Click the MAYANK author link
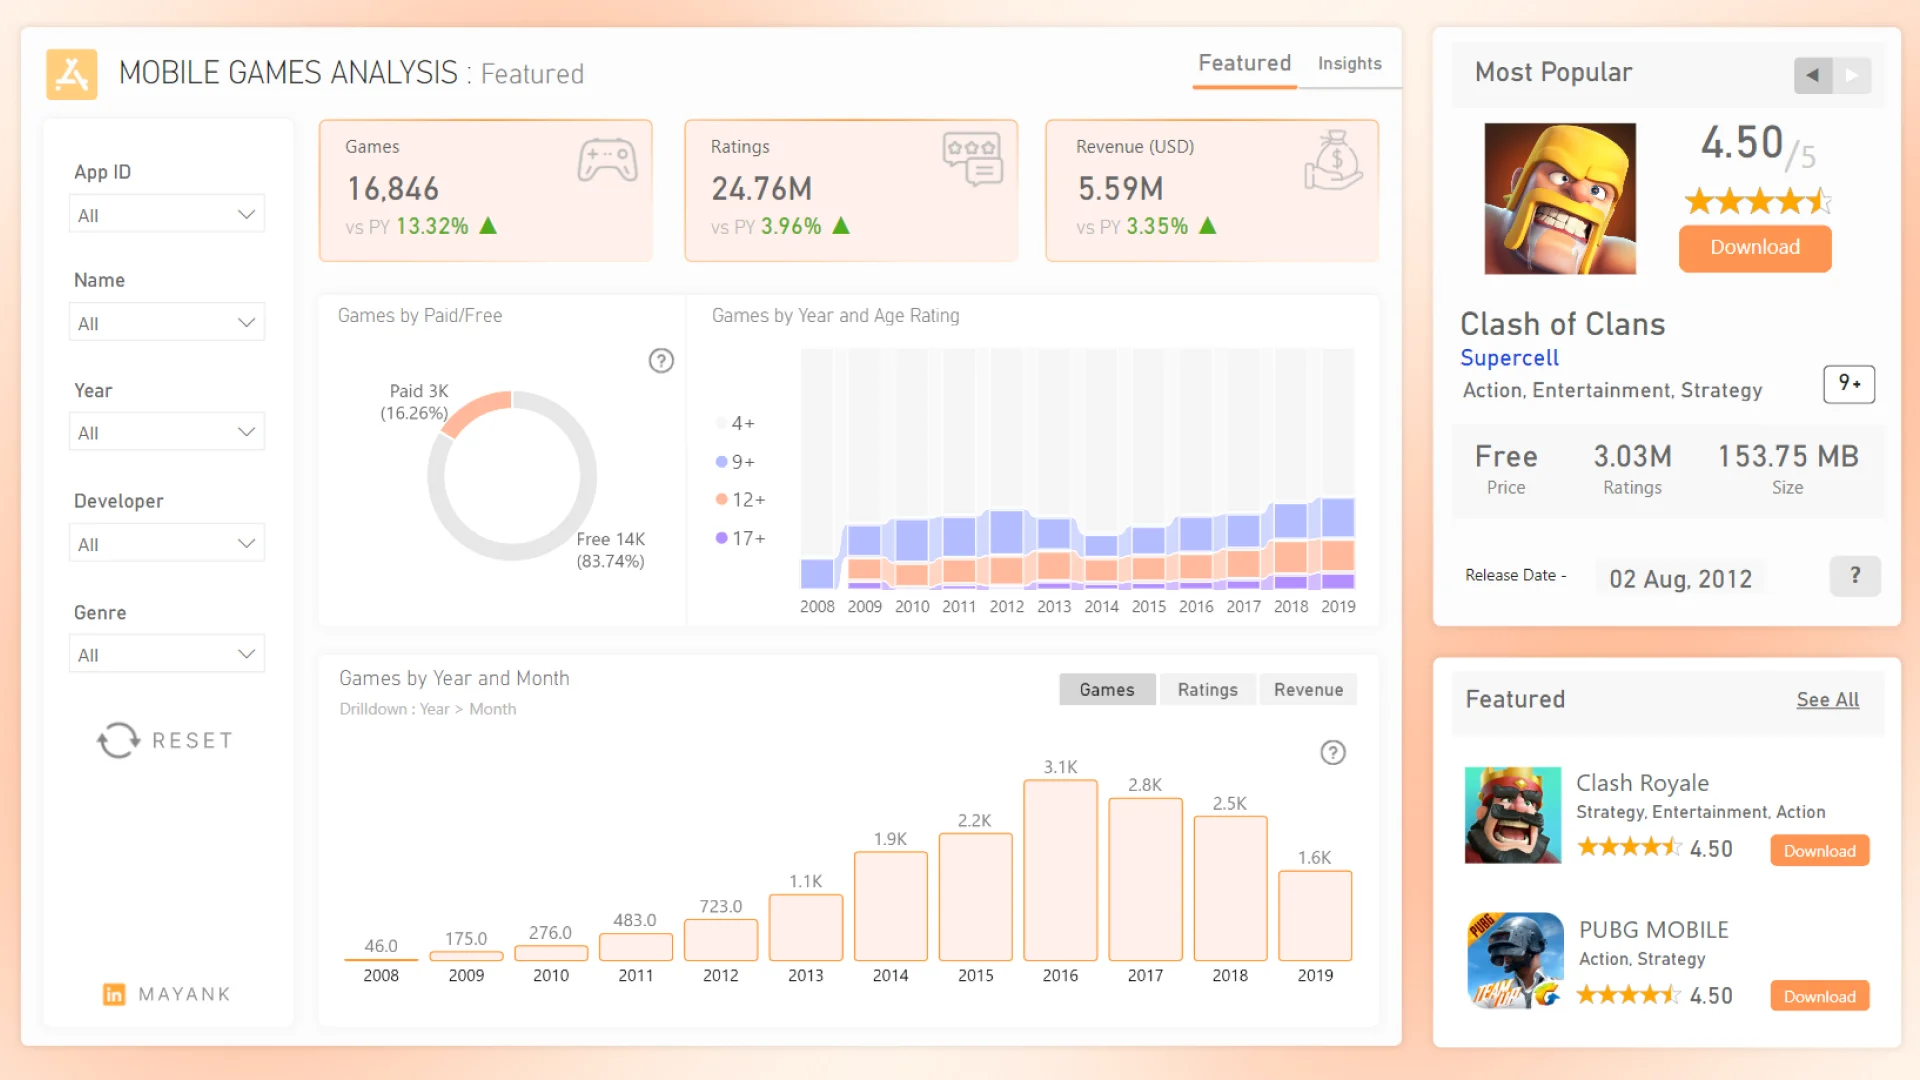Viewport: 1920px width, 1080px height. (185, 994)
